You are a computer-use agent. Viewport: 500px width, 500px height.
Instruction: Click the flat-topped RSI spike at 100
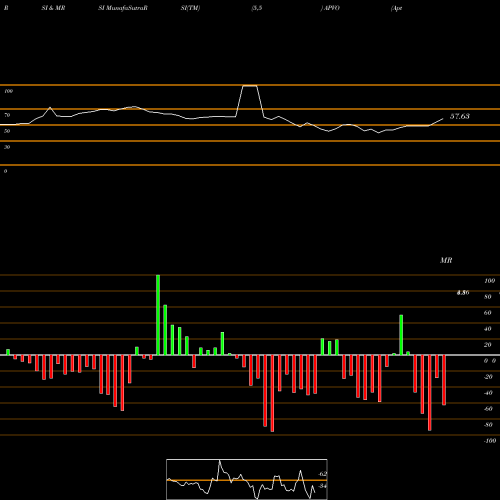click(250, 86)
